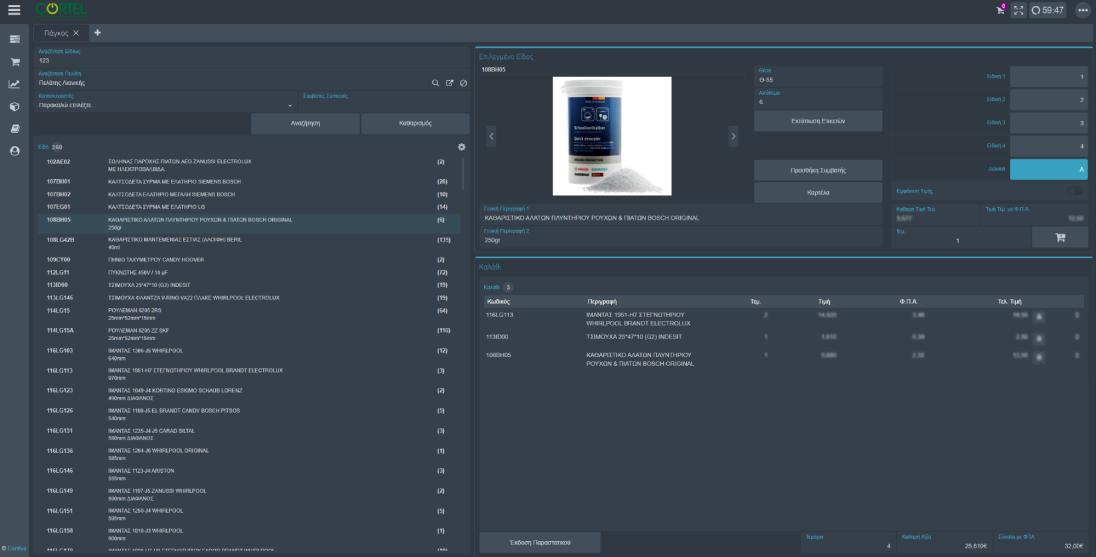Open the chart statistics icon in sidebar
This screenshot has width=1096, height=557.
click(14, 84)
